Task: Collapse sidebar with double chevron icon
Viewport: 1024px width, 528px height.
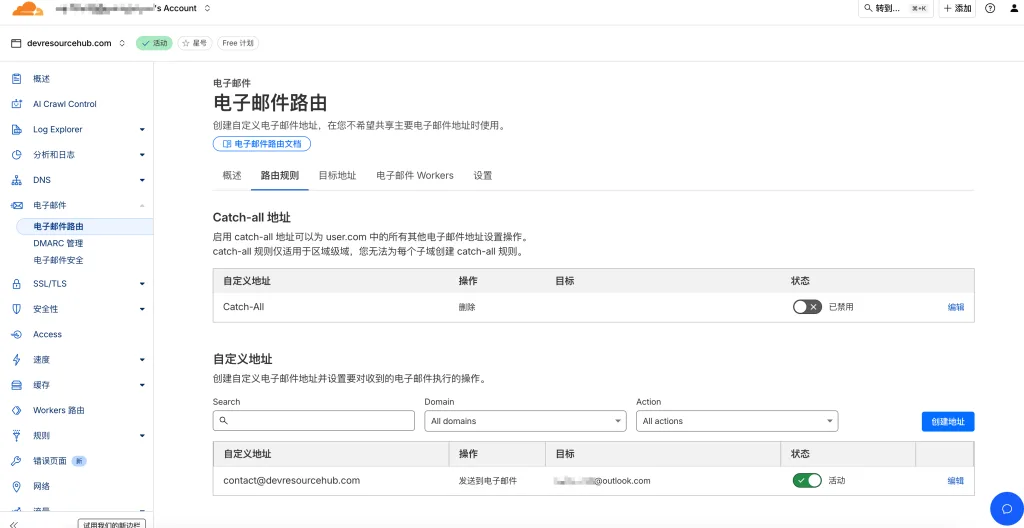Action: click(x=14, y=524)
